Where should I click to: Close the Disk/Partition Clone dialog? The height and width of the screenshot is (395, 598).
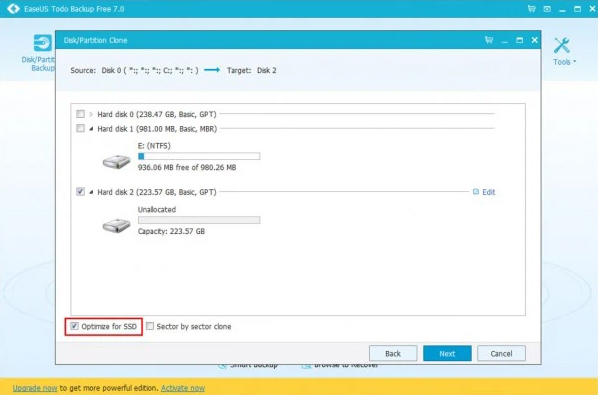click(x=534, y=40)
